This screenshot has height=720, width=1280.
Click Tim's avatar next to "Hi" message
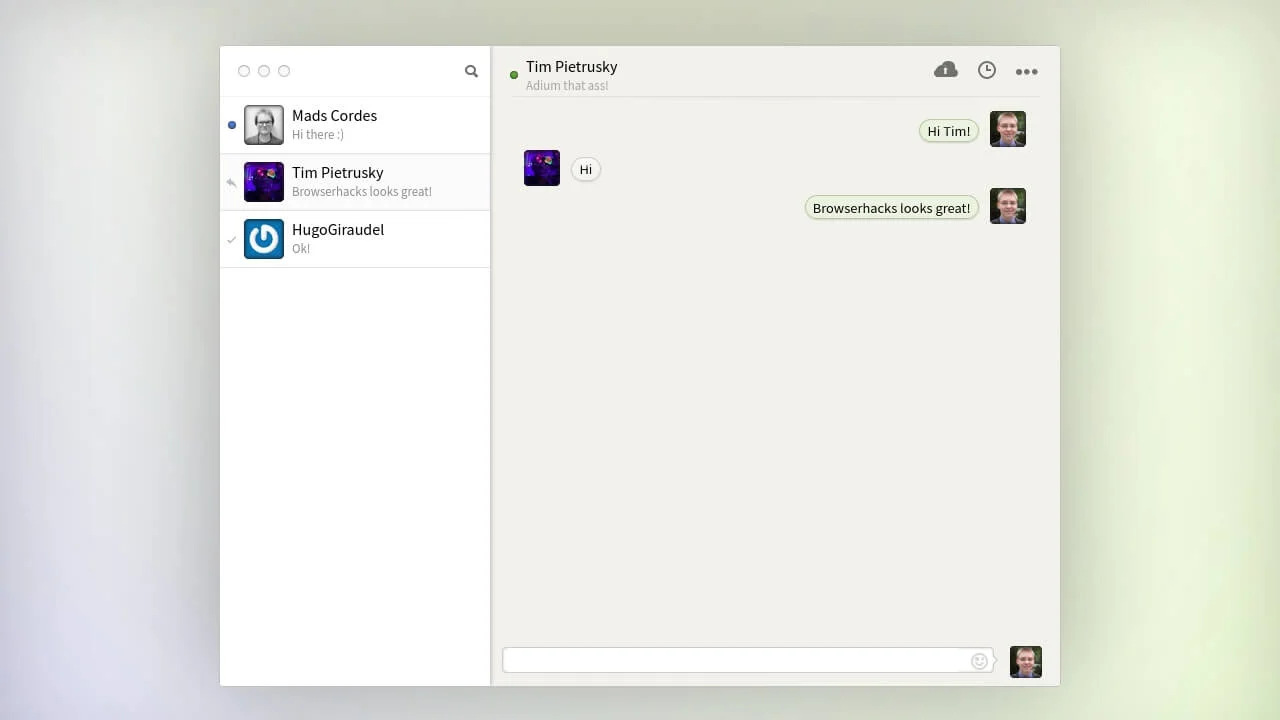click(x=542, y=168)
